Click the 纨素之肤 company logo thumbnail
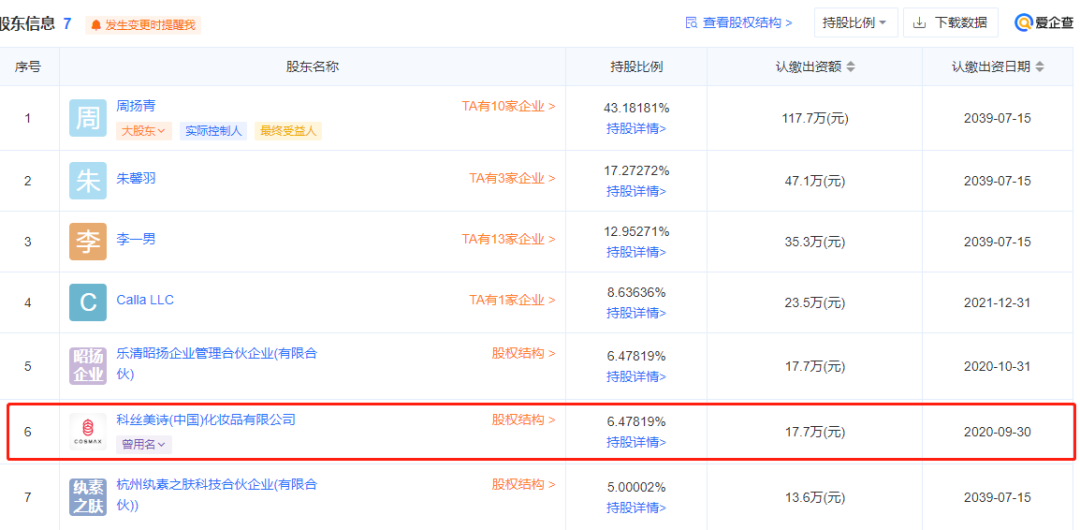The height and width of the screenshot is (530, 1080). click(88, 497)
